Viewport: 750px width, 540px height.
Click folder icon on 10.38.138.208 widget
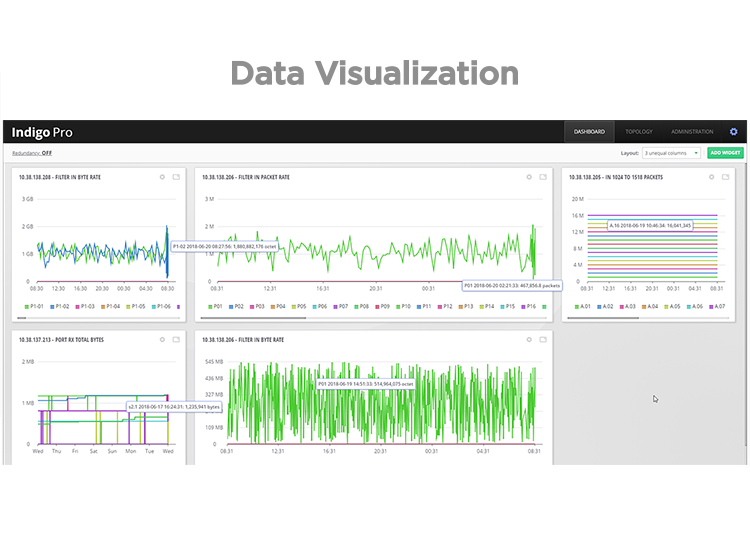pyautogui.click(x=176, y=177)
